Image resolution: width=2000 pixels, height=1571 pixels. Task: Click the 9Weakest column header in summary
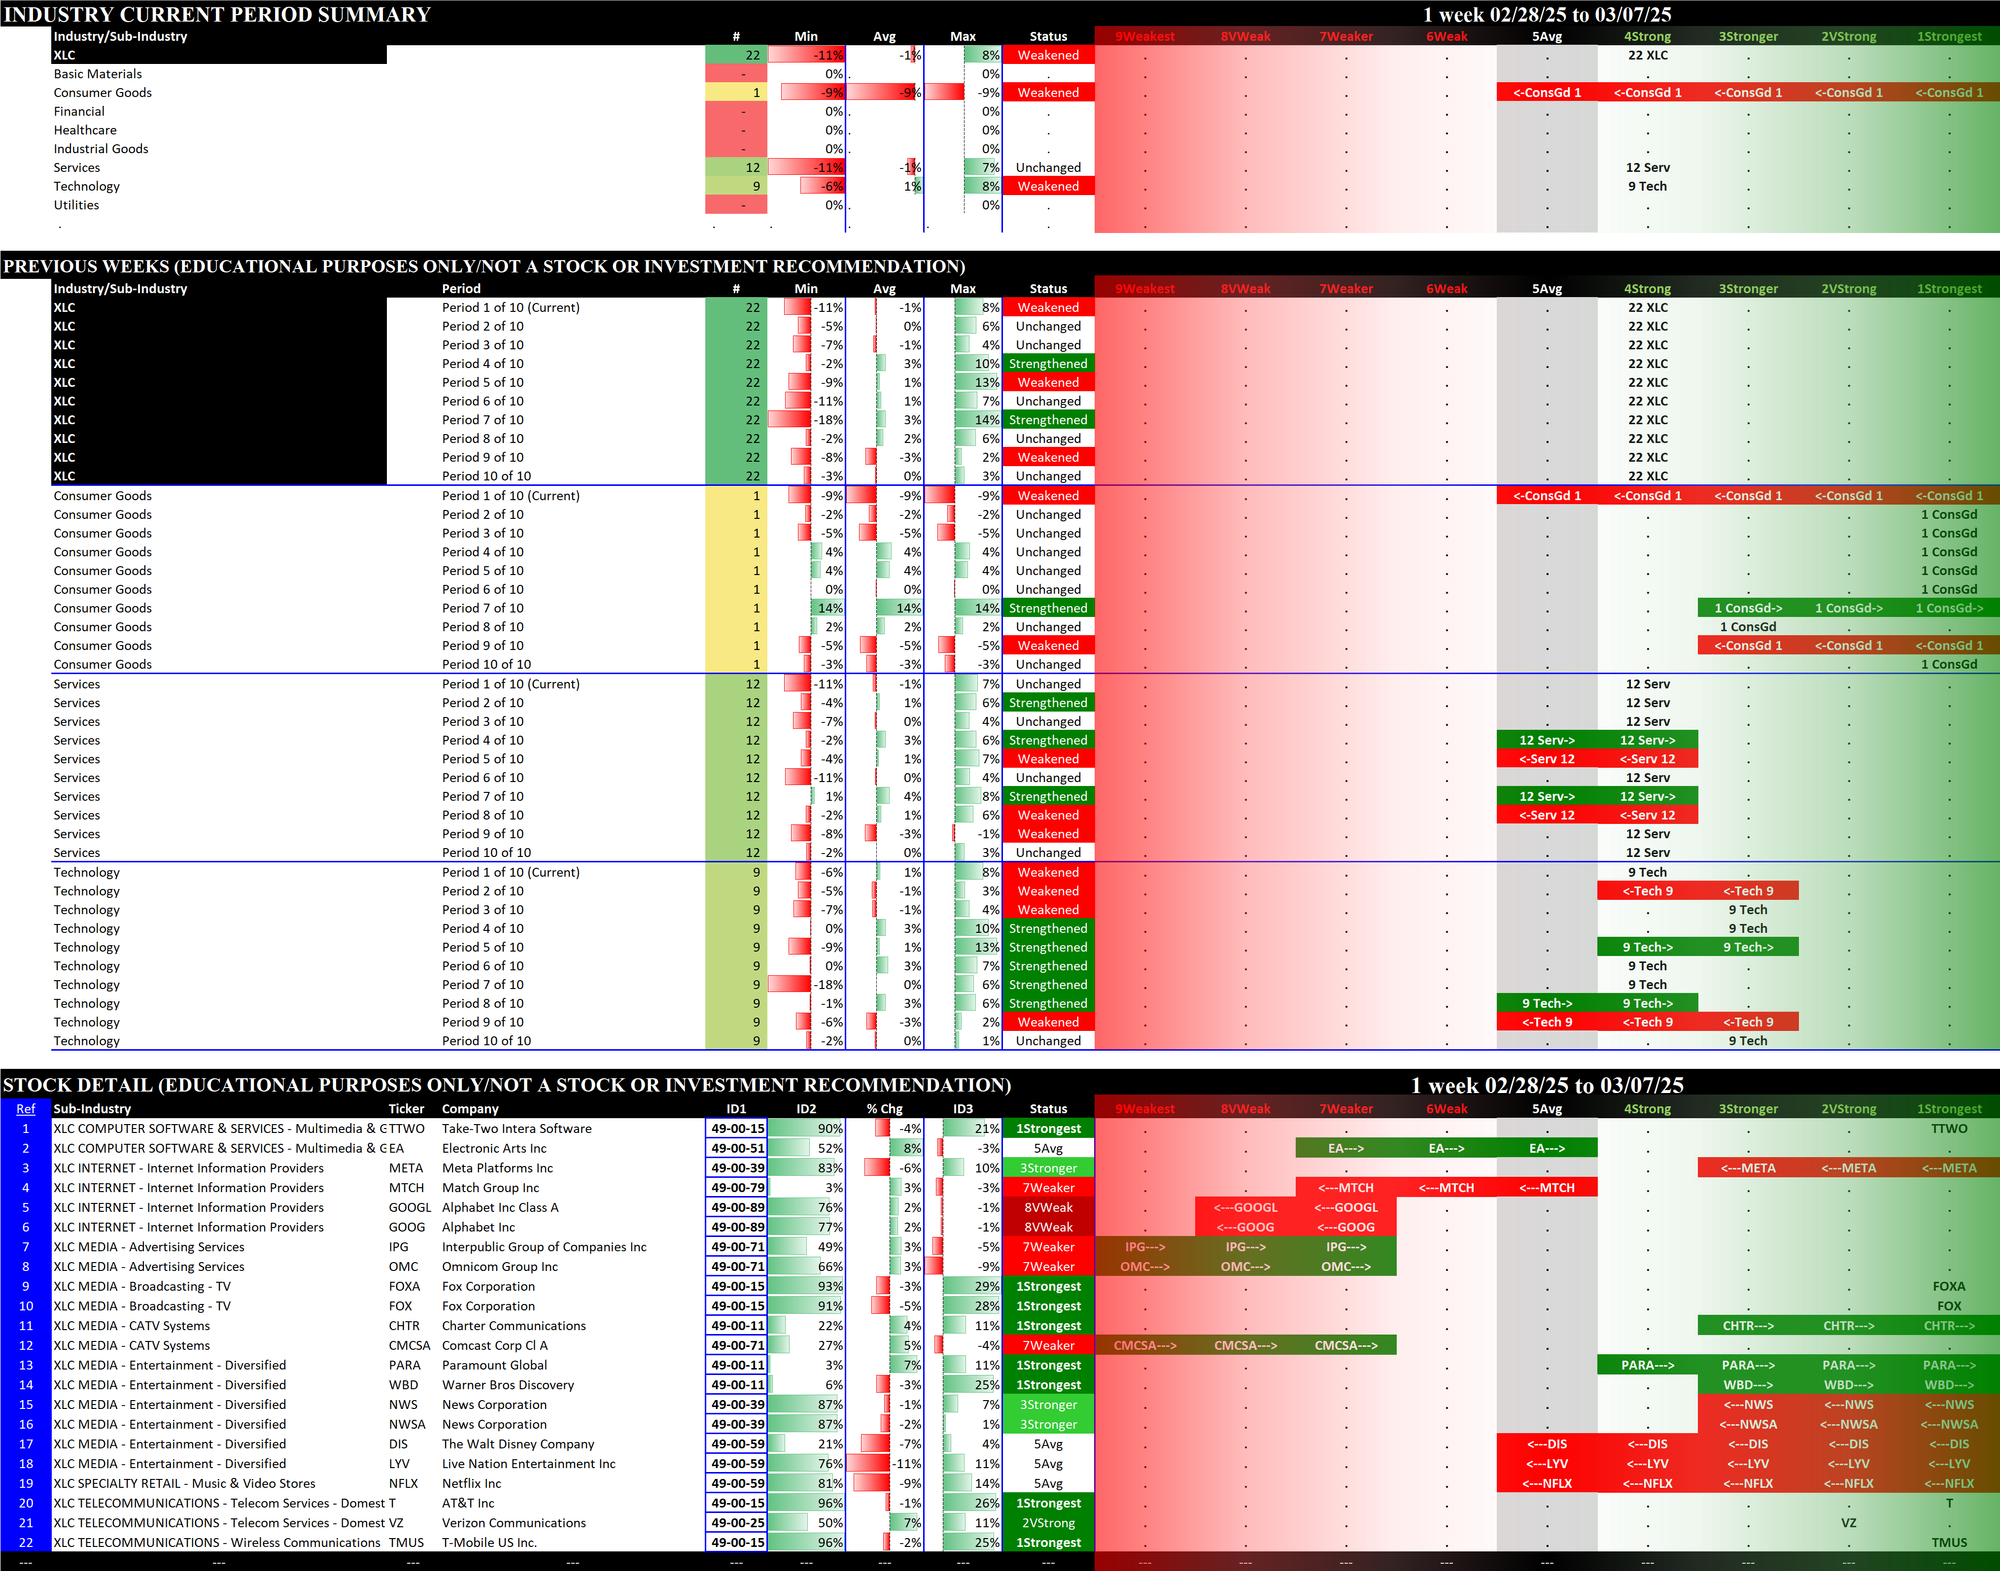click(x=1145, y=37)
